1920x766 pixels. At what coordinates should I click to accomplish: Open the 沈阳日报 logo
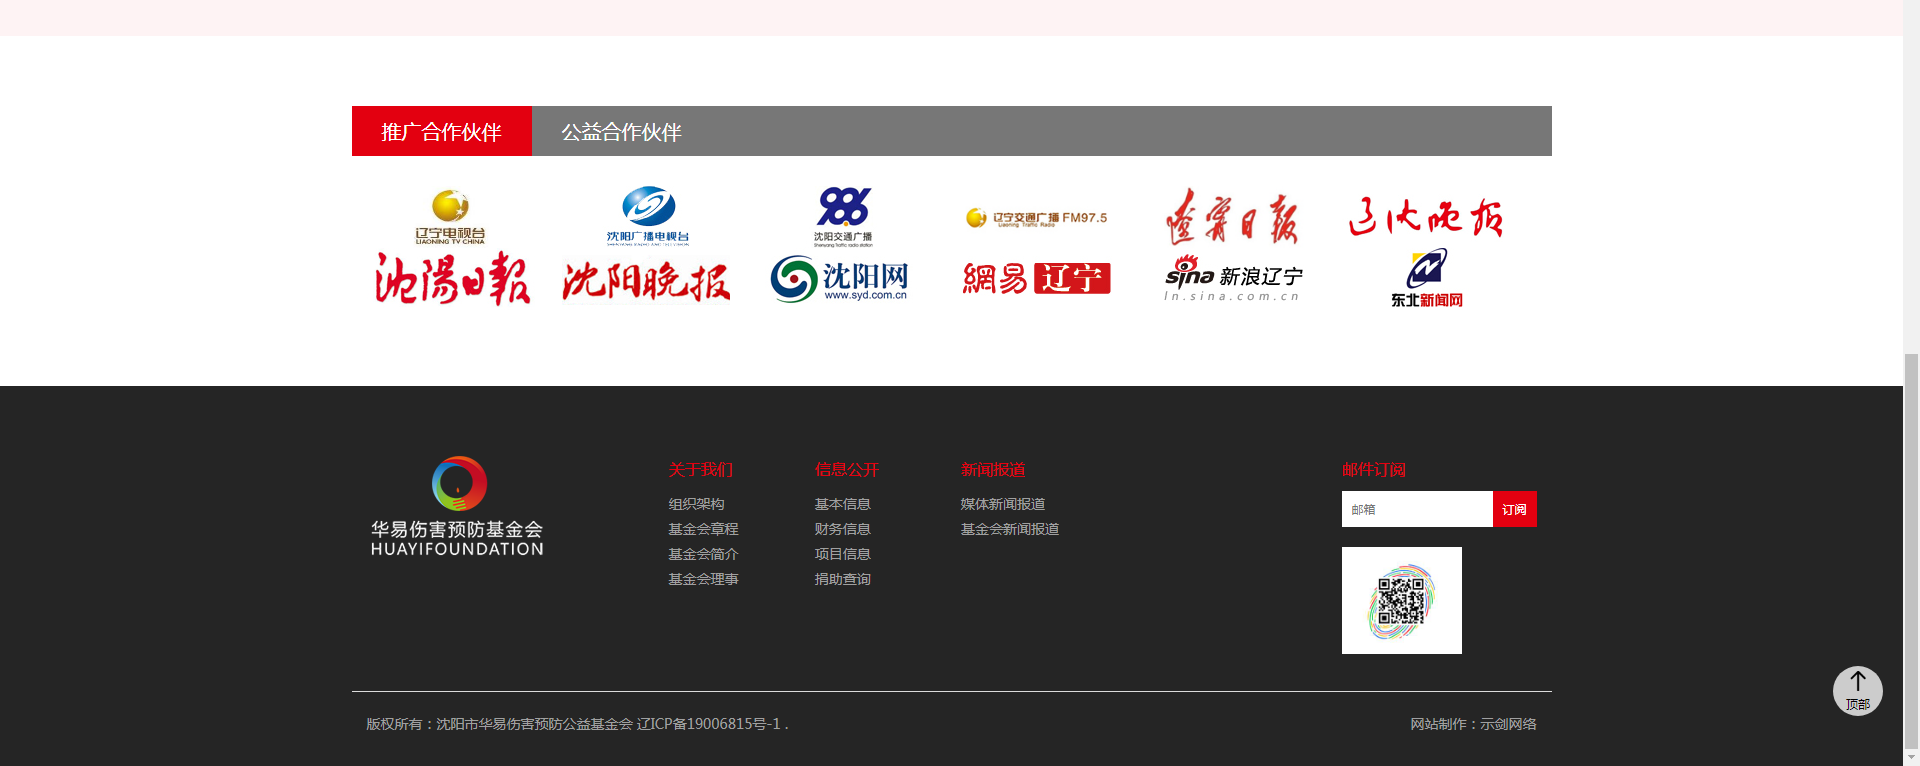click(452, 279)
